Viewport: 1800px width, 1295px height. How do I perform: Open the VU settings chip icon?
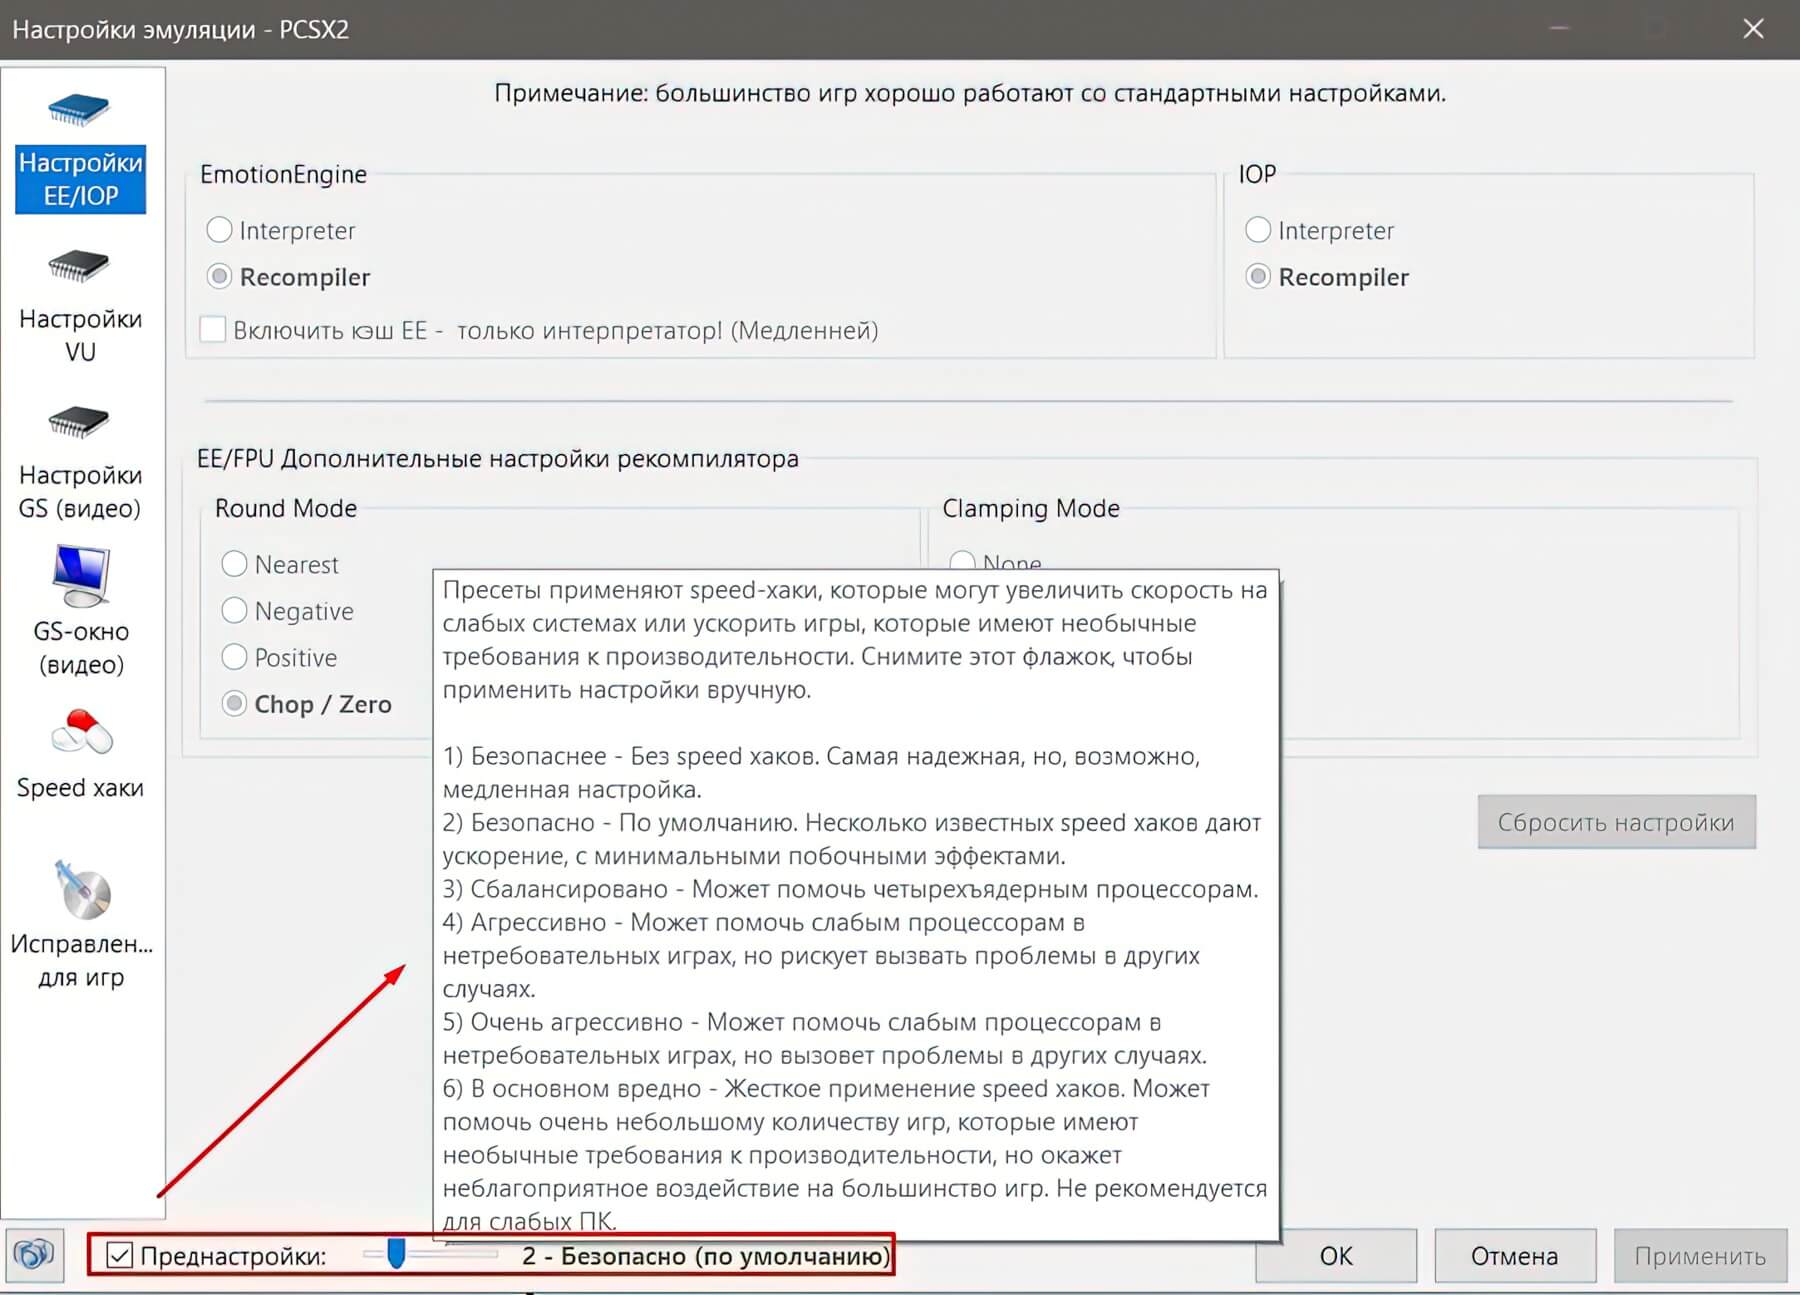click(79, 266)
